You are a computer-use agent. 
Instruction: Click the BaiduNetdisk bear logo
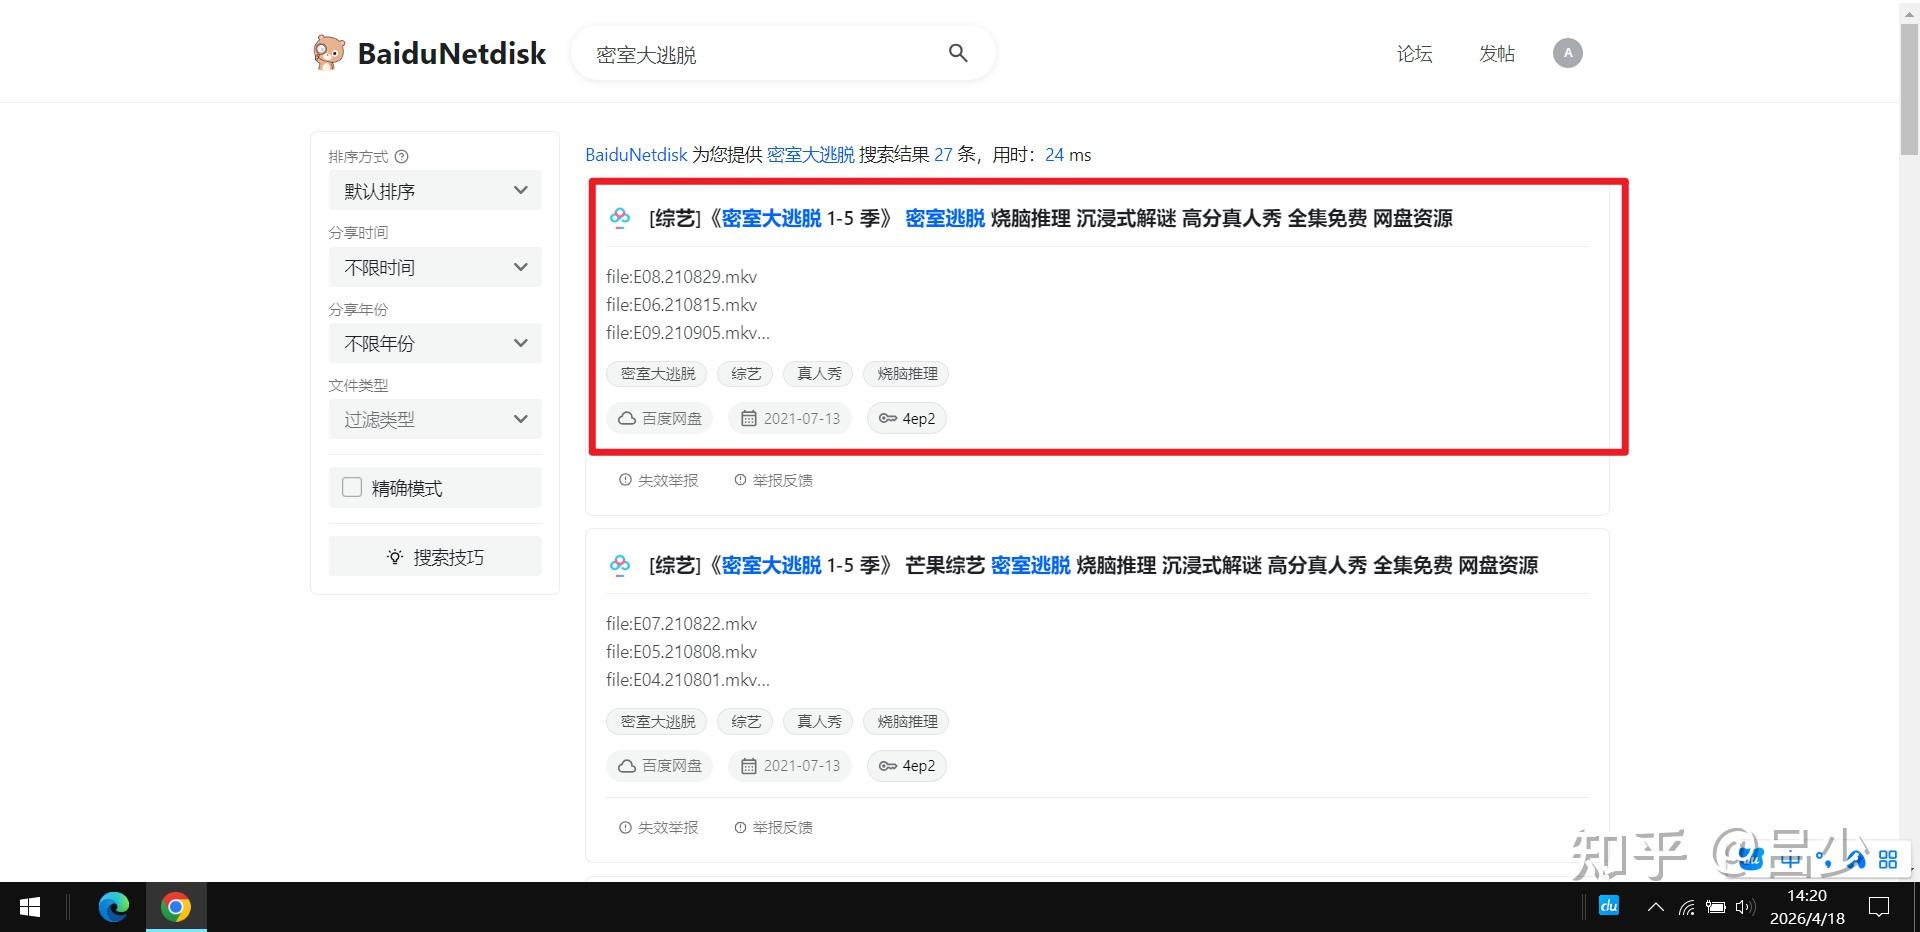(x=328, y=53)
